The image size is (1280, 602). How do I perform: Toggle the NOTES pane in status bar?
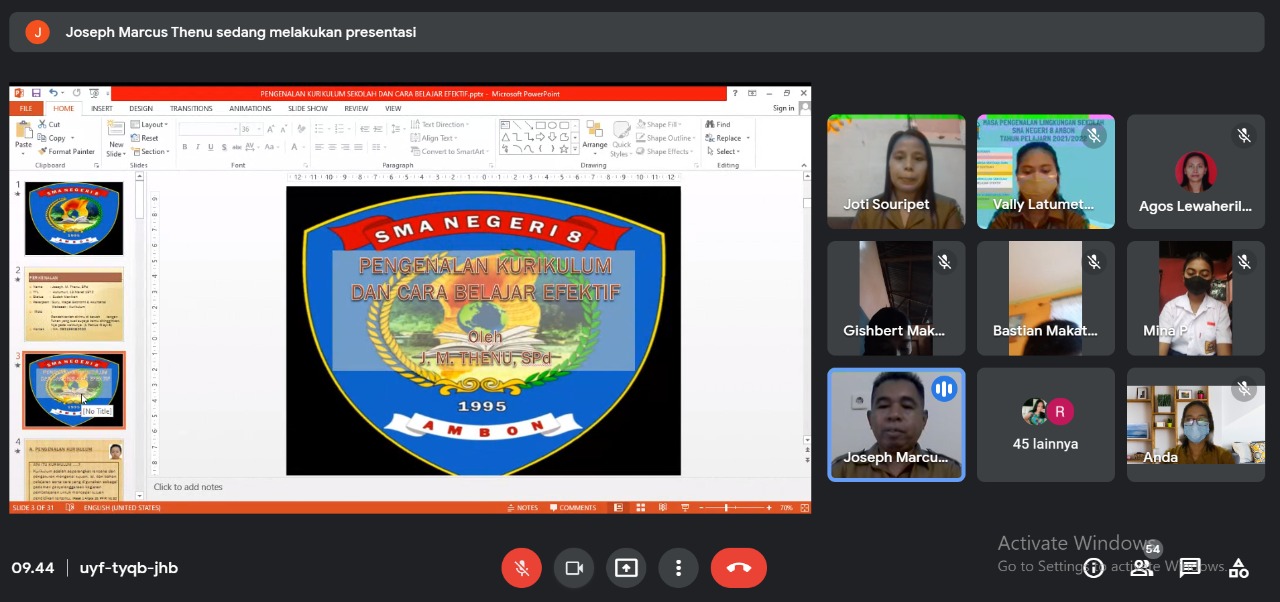tap(522, 508)
